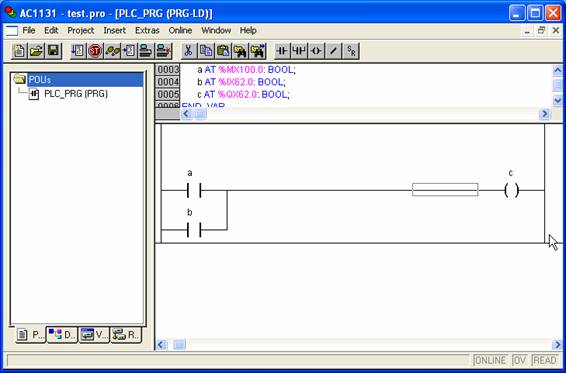Click the red Stop program icon
The width and height of the screenshot is (566, 373).
tap(95, 51)
